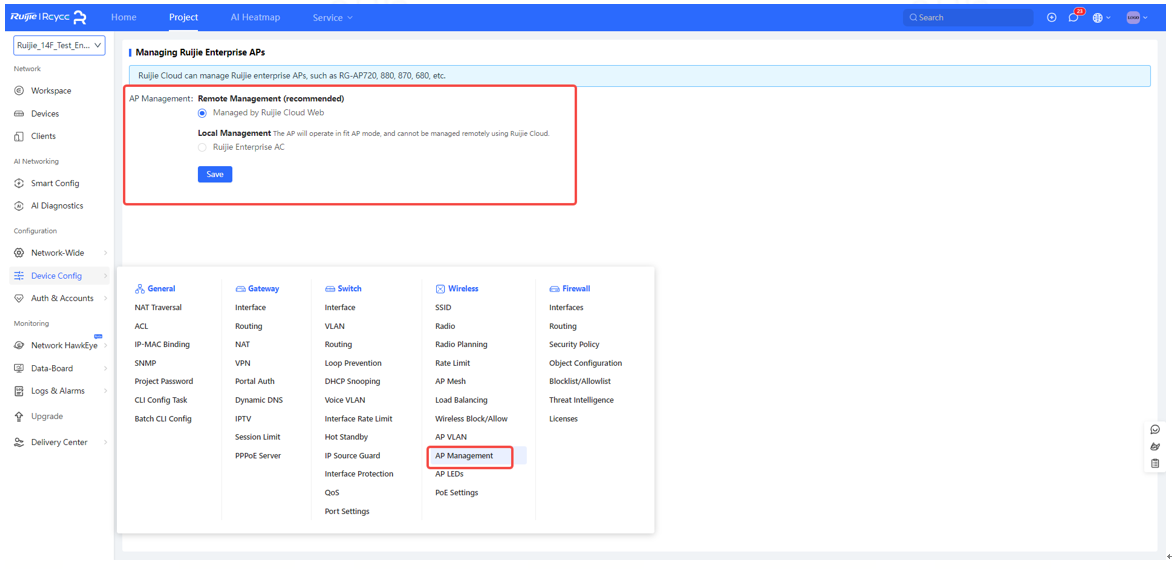Click the middle floating icon at right edge
Screen dimensions: 1172x569
[x=1155, y=446]
